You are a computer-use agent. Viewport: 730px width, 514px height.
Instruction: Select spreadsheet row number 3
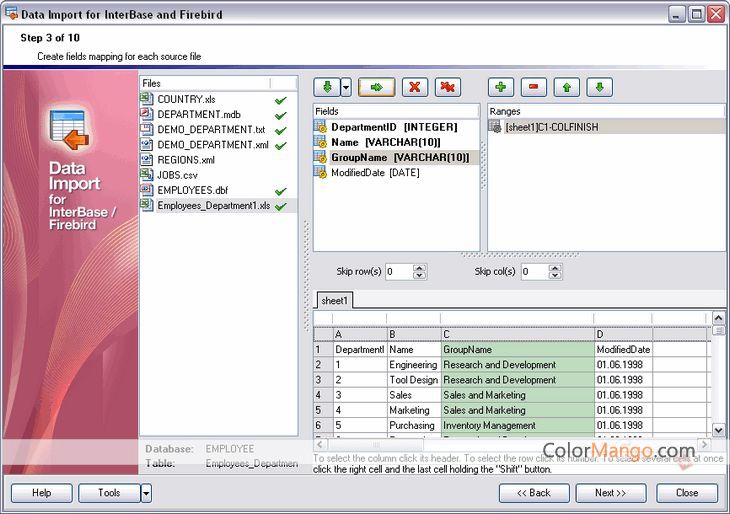click(x=323, y=379)
